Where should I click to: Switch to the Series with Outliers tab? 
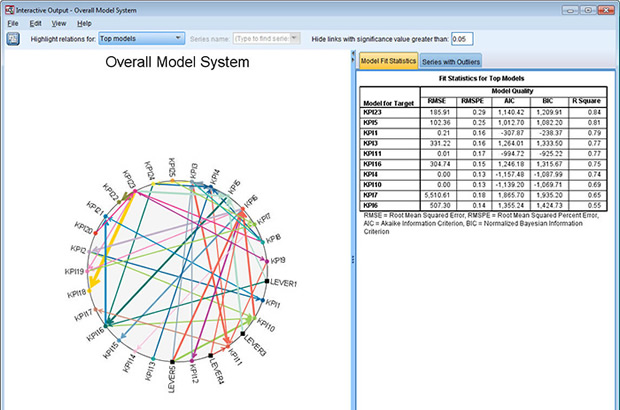(x=452, y=62)
